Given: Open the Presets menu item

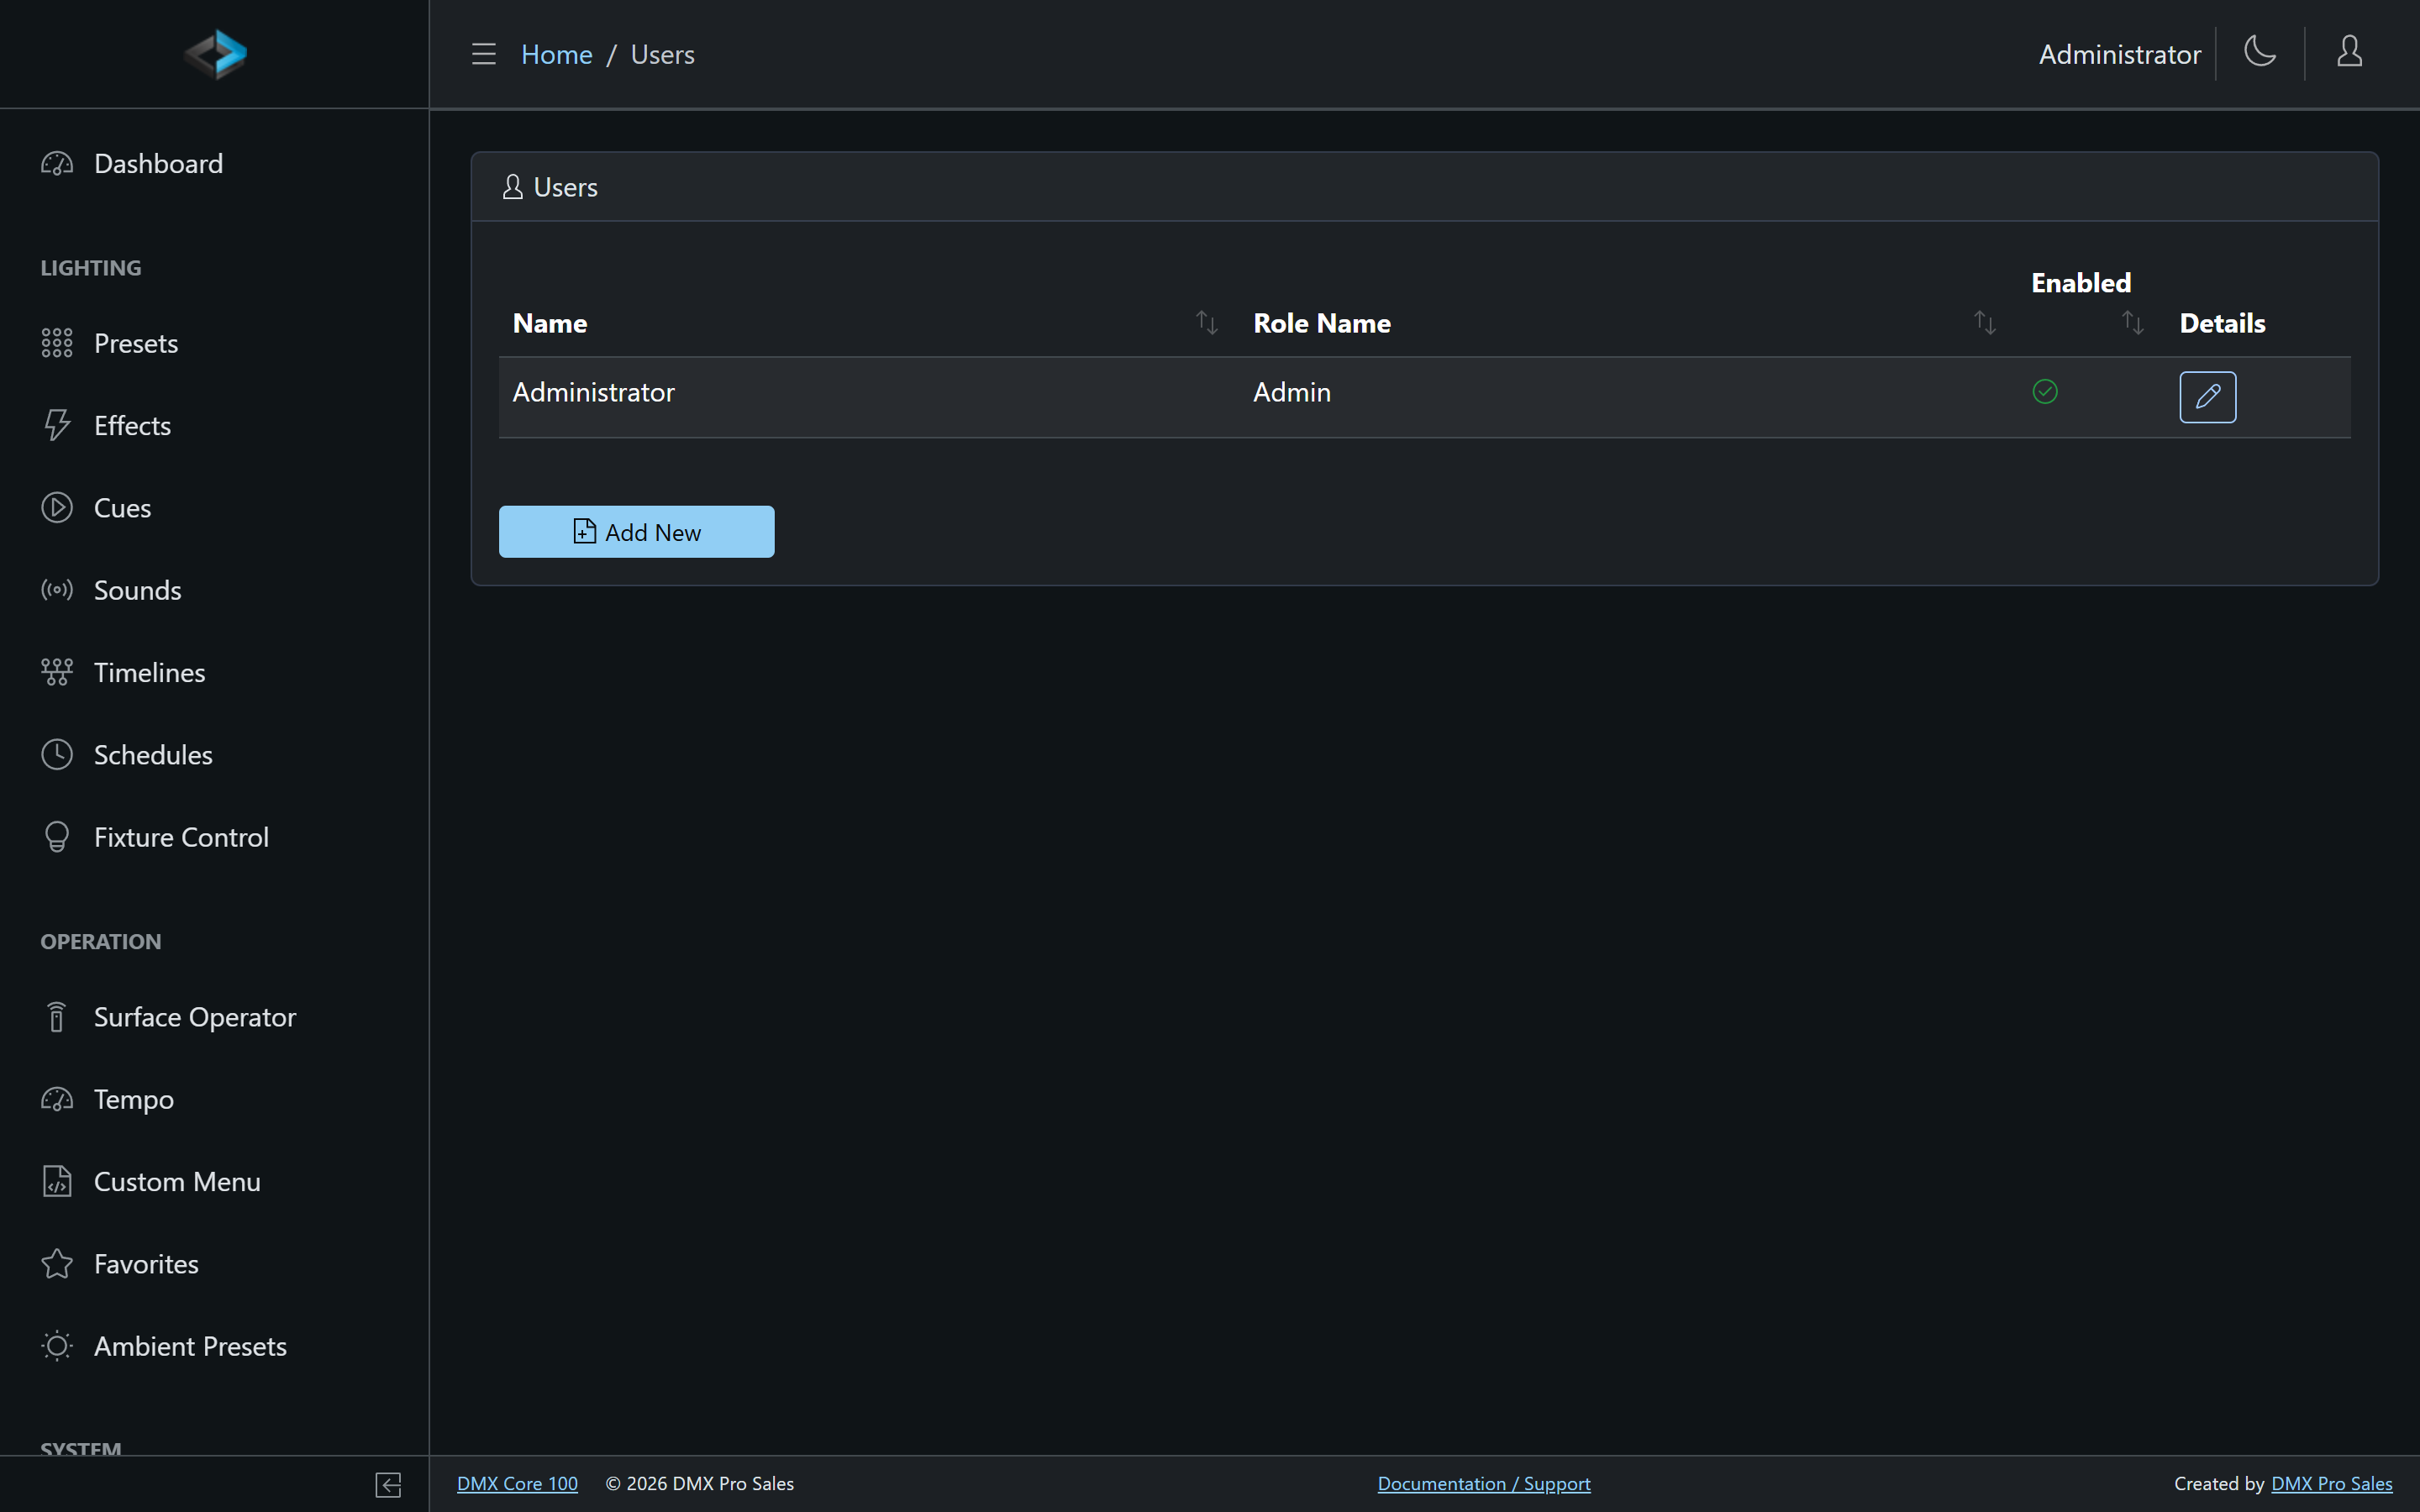Looking at the screenshot, I should [x=214, y=343].
